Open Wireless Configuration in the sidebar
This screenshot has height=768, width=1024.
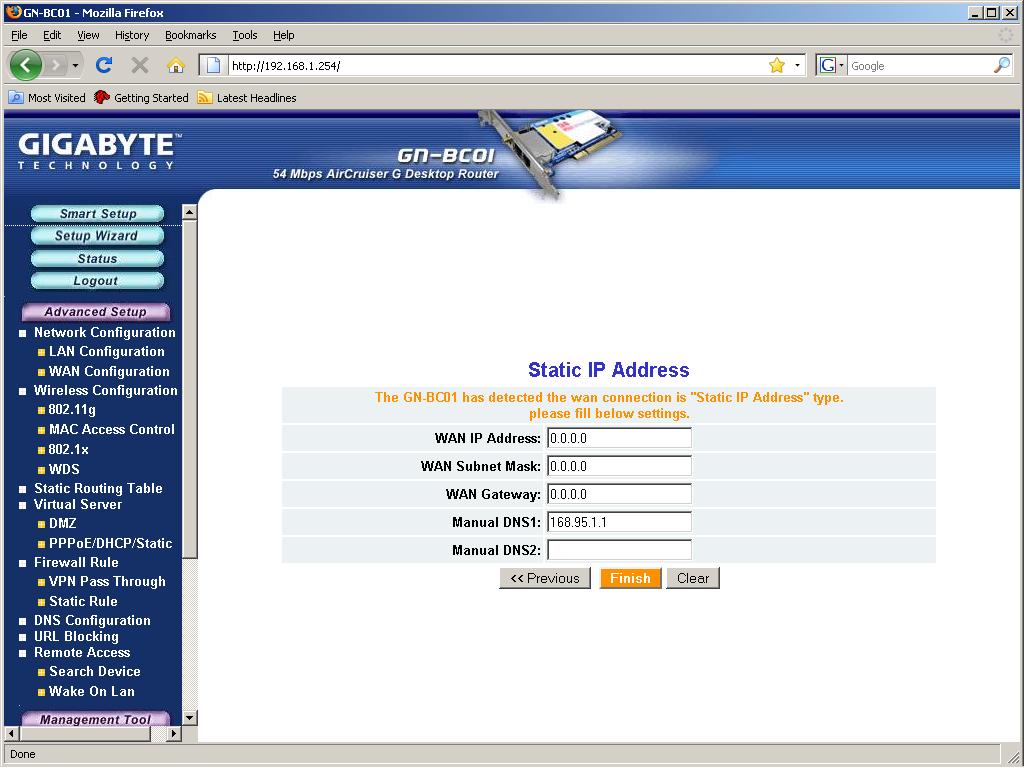click(105, 391)
